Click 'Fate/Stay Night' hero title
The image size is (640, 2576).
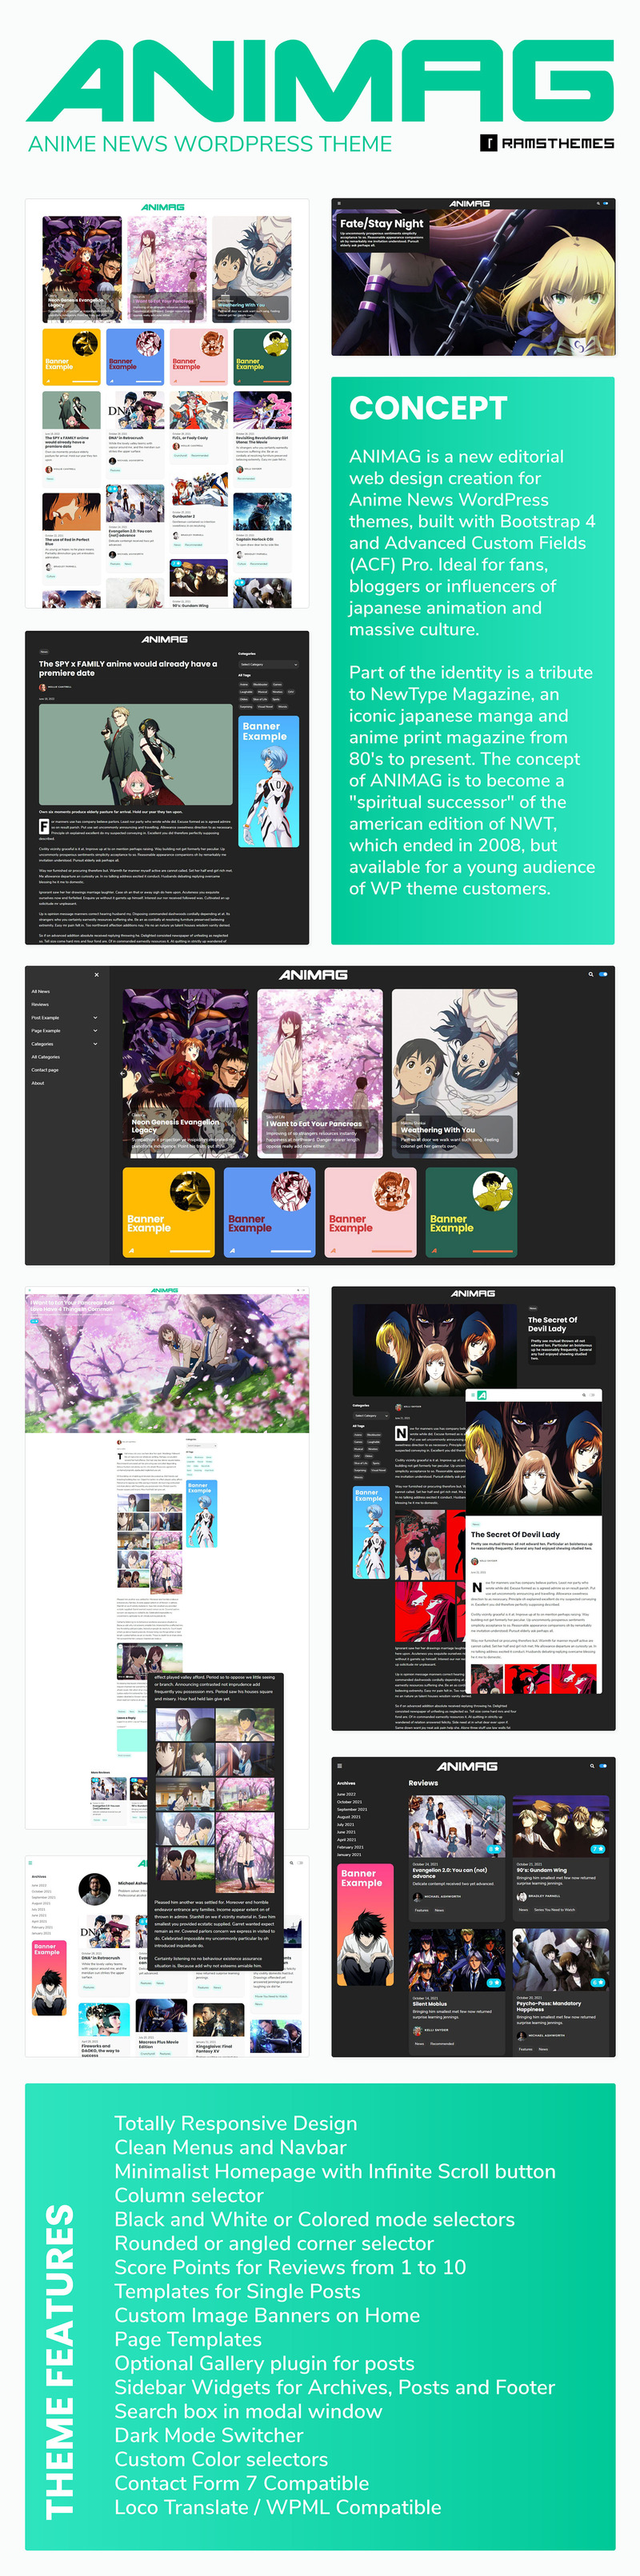pos(381,223)
